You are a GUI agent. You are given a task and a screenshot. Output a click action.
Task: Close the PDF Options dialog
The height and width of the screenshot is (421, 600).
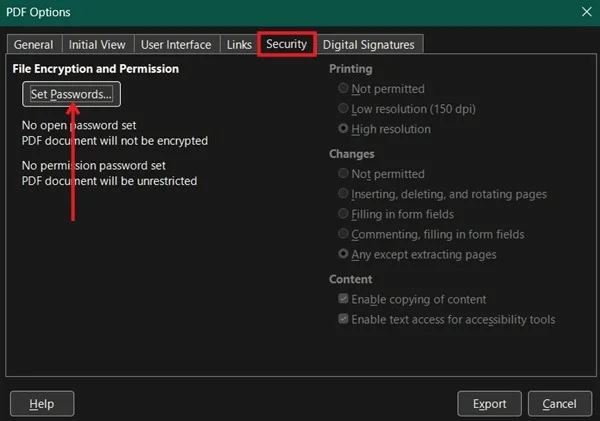(585, 12)
